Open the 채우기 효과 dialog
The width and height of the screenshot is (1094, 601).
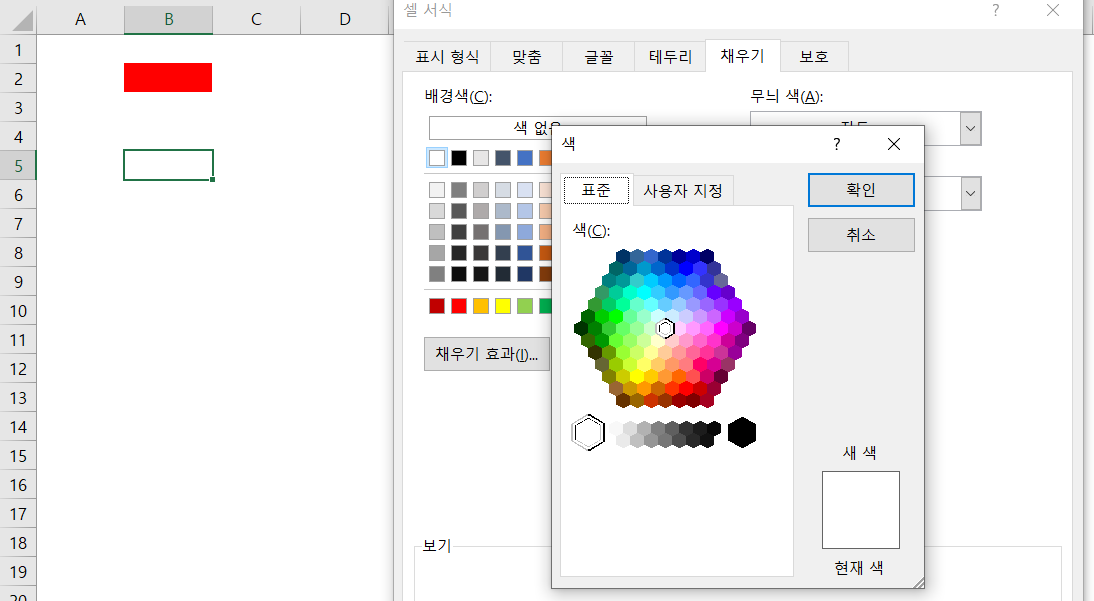click(487, 353)
